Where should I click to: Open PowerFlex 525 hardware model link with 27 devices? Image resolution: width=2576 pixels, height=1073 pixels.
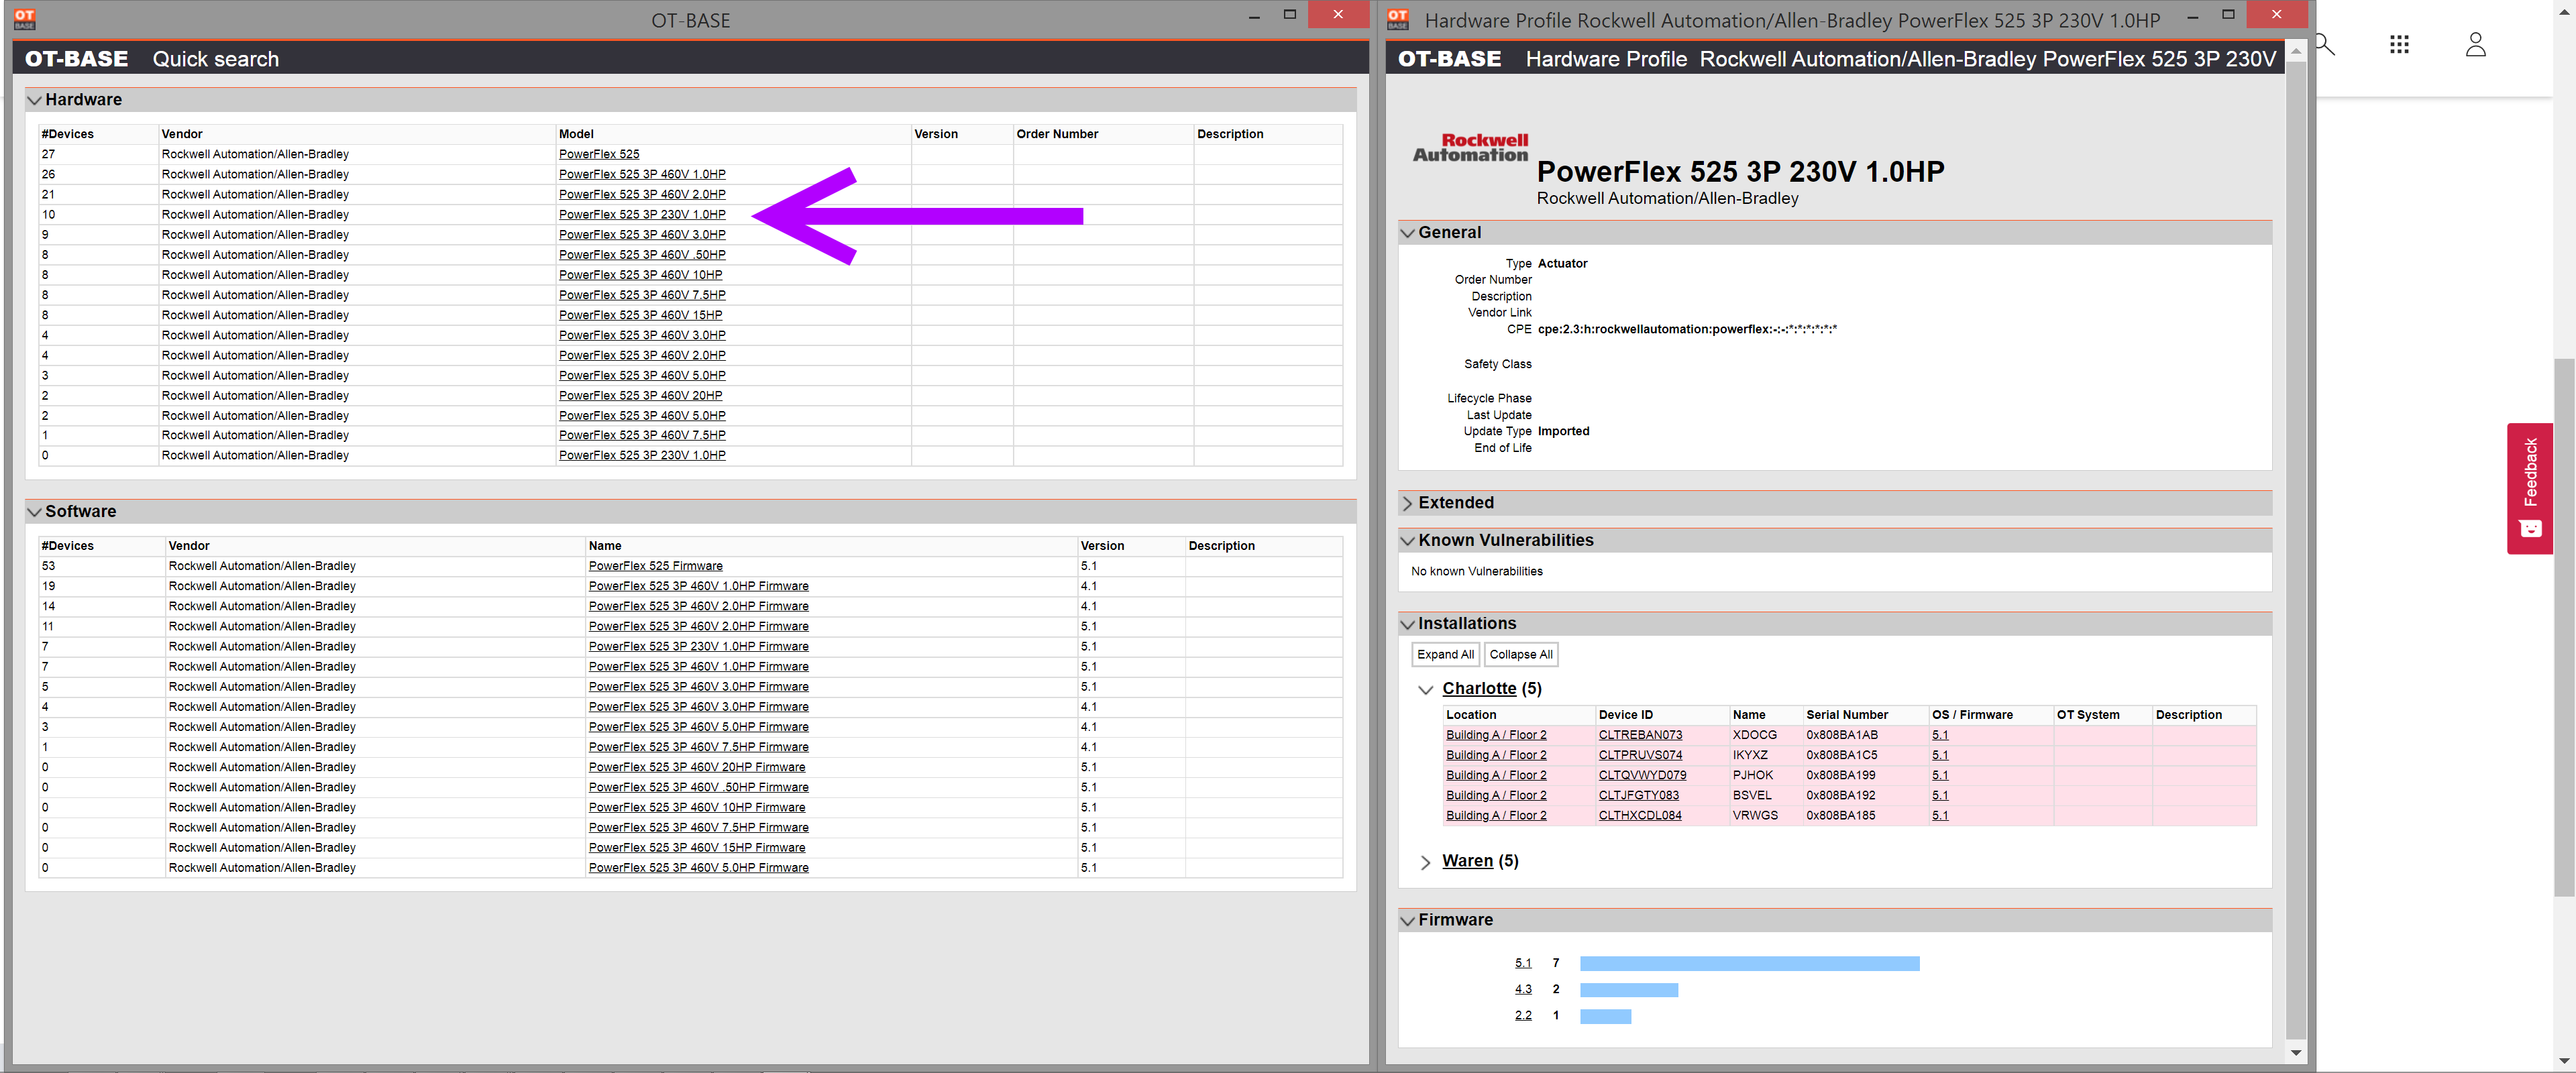599,154
